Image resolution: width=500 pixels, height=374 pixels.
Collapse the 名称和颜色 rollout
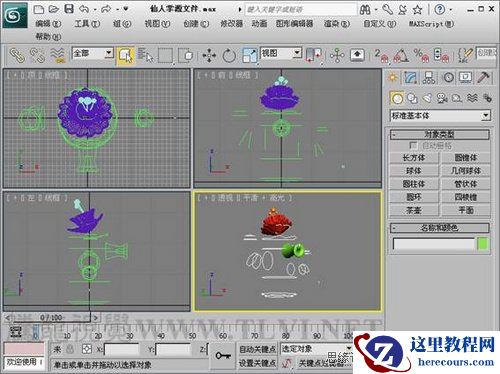(x=440, y=228)
